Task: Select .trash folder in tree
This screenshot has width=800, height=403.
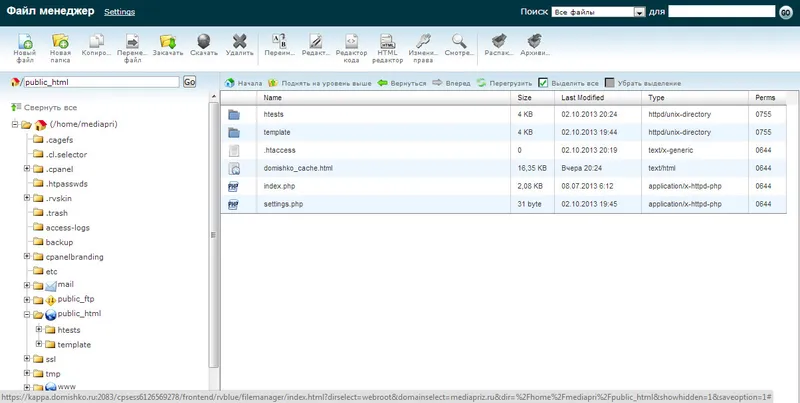Action: (57, 213)
